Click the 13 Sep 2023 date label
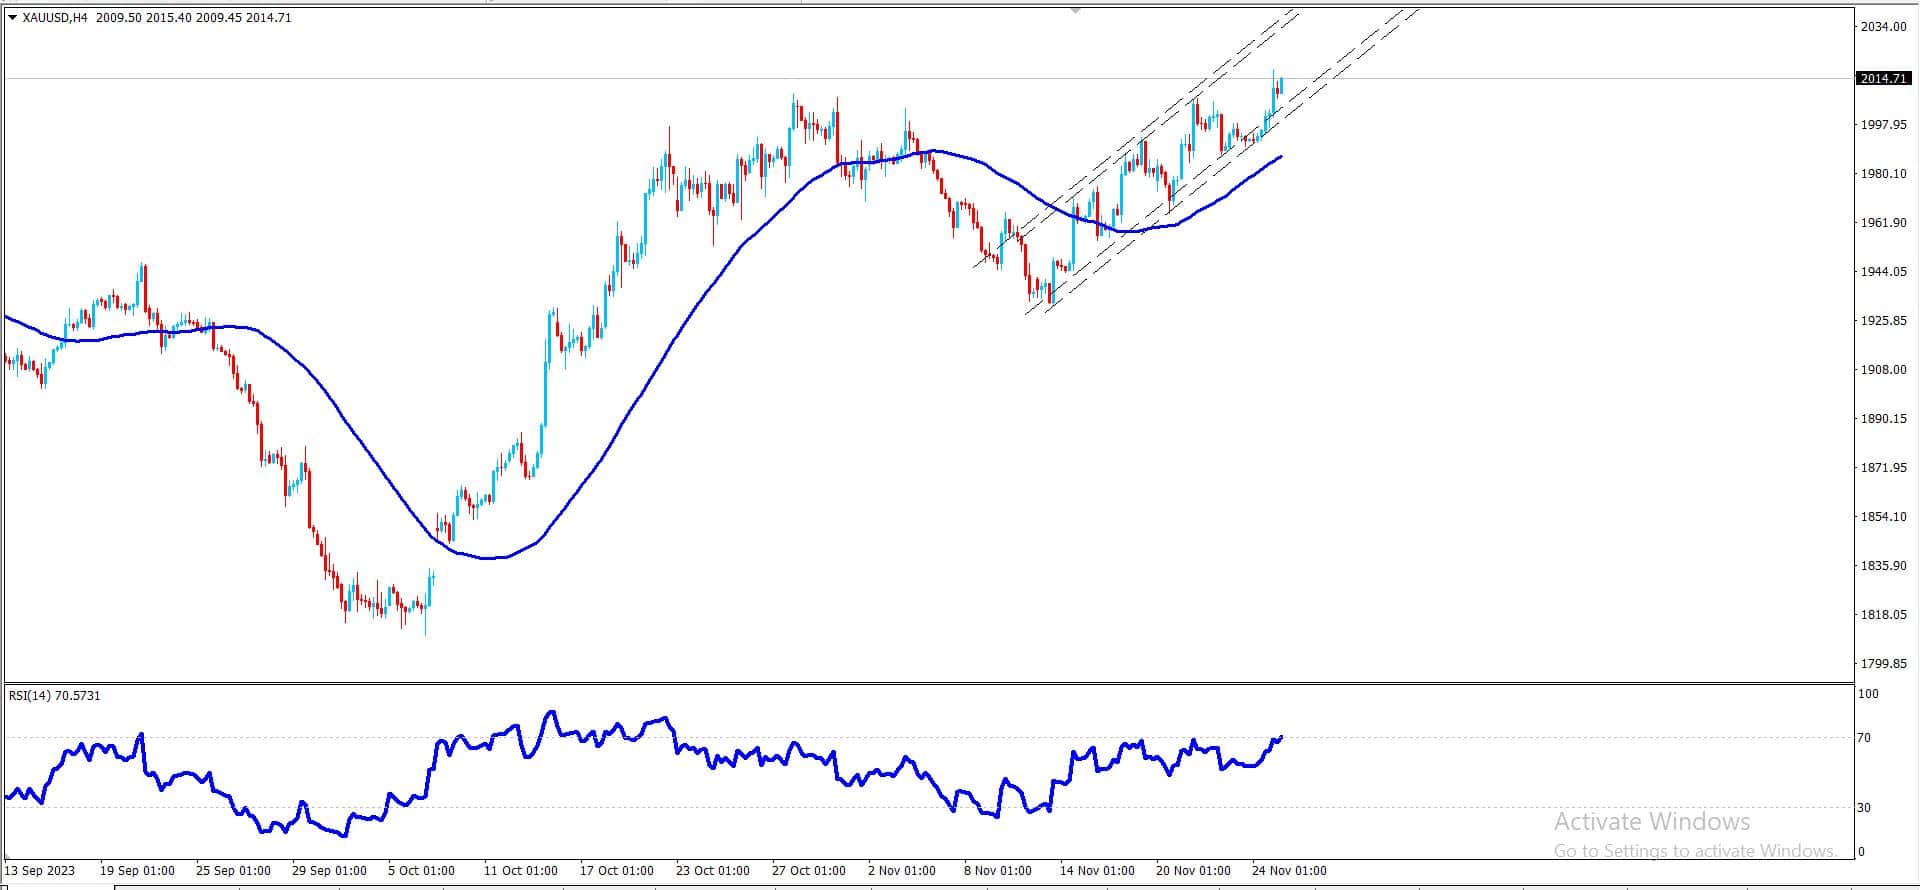 40,871
